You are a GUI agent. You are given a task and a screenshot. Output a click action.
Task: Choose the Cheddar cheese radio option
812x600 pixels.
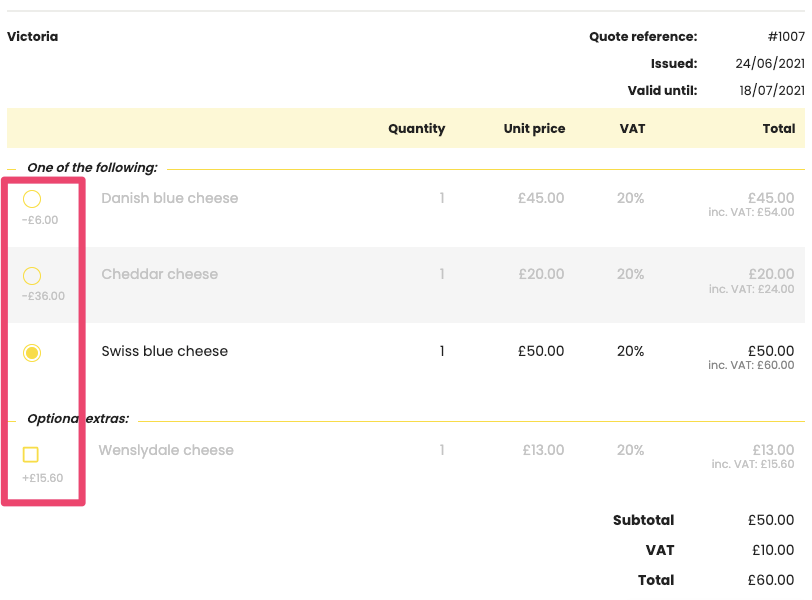[32, 275]
